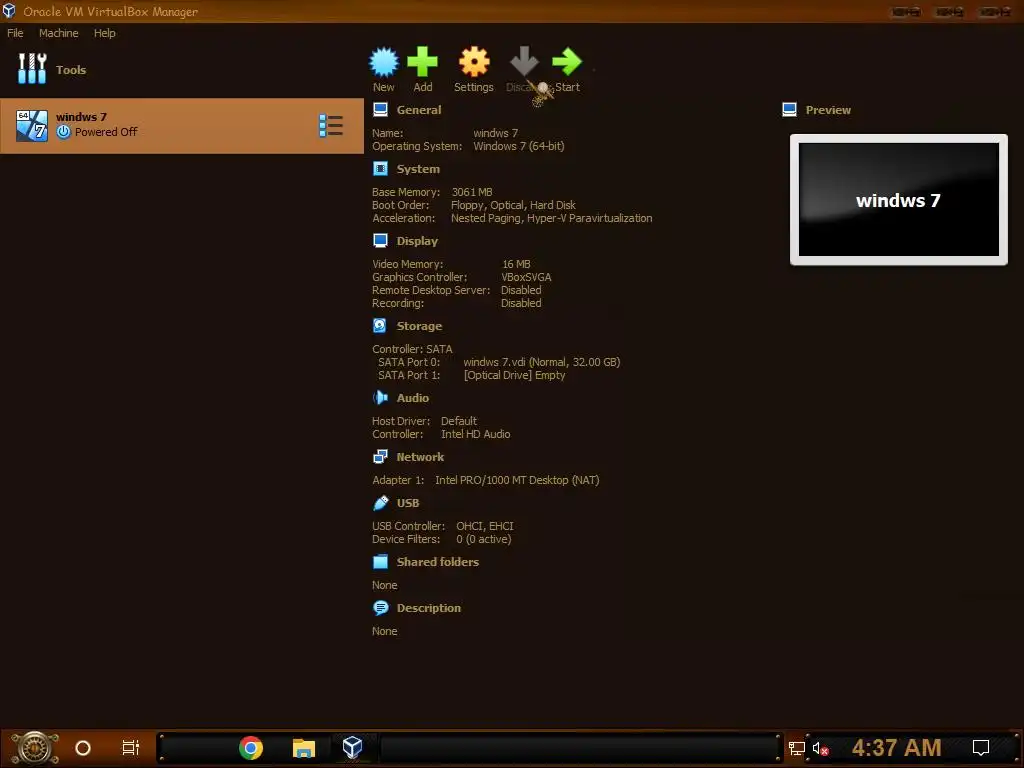Click the Intel HD Audio controller value
This screenshot has width=1024, height=768.
pyautogui.click(x=475, y=434)
